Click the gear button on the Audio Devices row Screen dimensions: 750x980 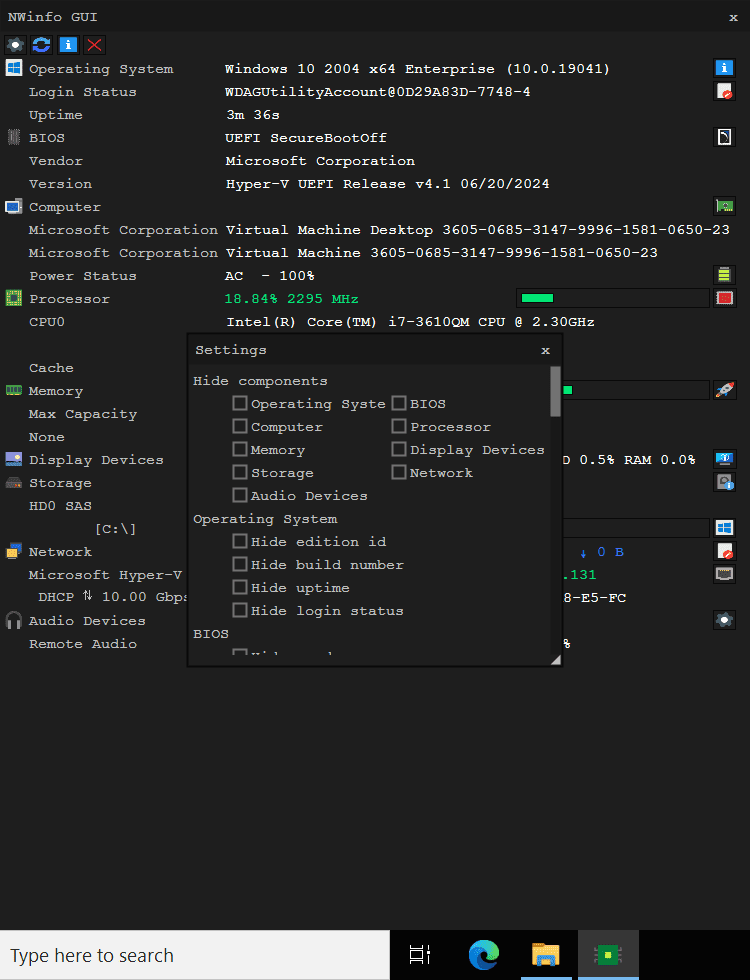[724, 620]
